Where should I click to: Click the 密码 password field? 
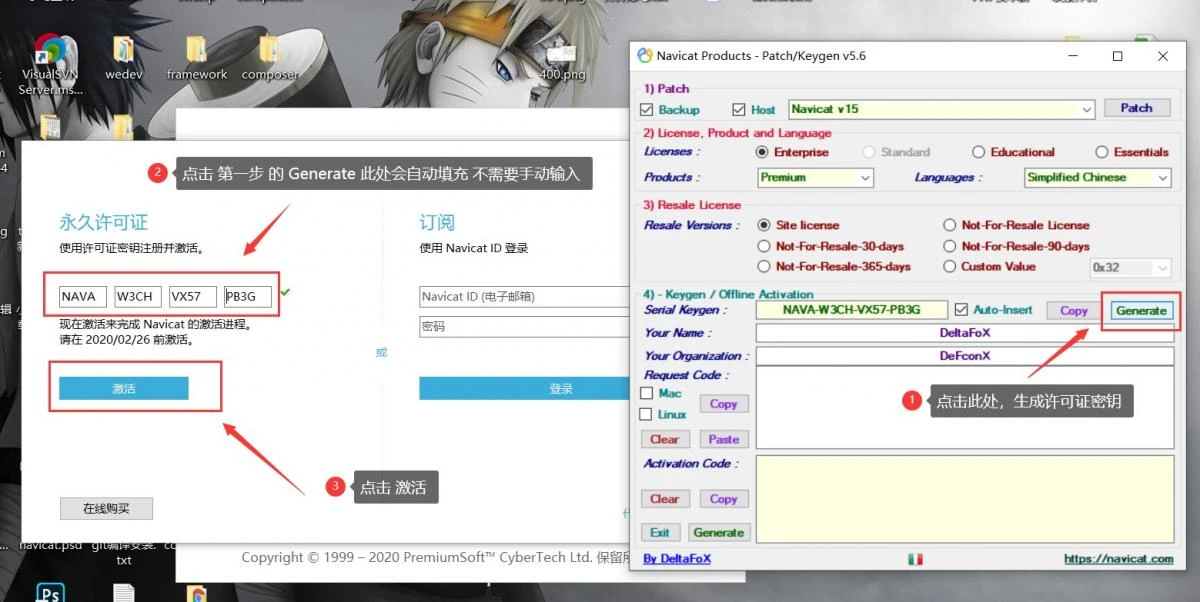coord(523,327)
